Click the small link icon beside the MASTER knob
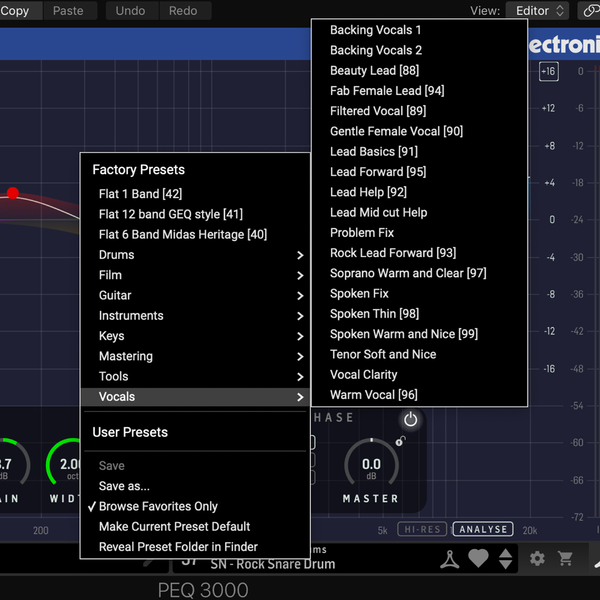This screenshot has width=600, height=600. (x=400, y=441)
